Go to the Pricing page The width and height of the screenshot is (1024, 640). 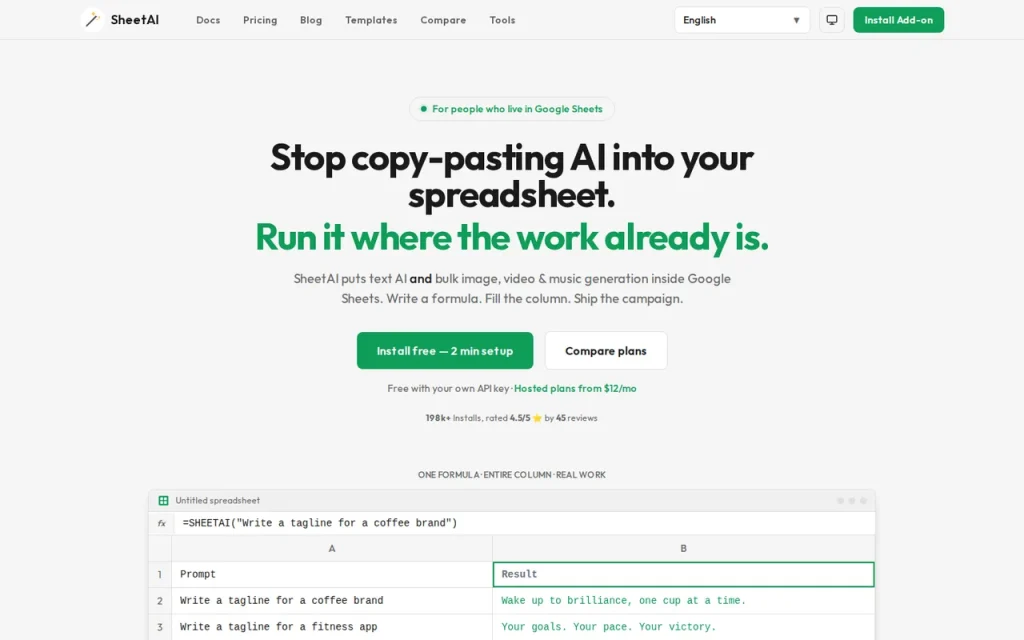coord(260,20)
